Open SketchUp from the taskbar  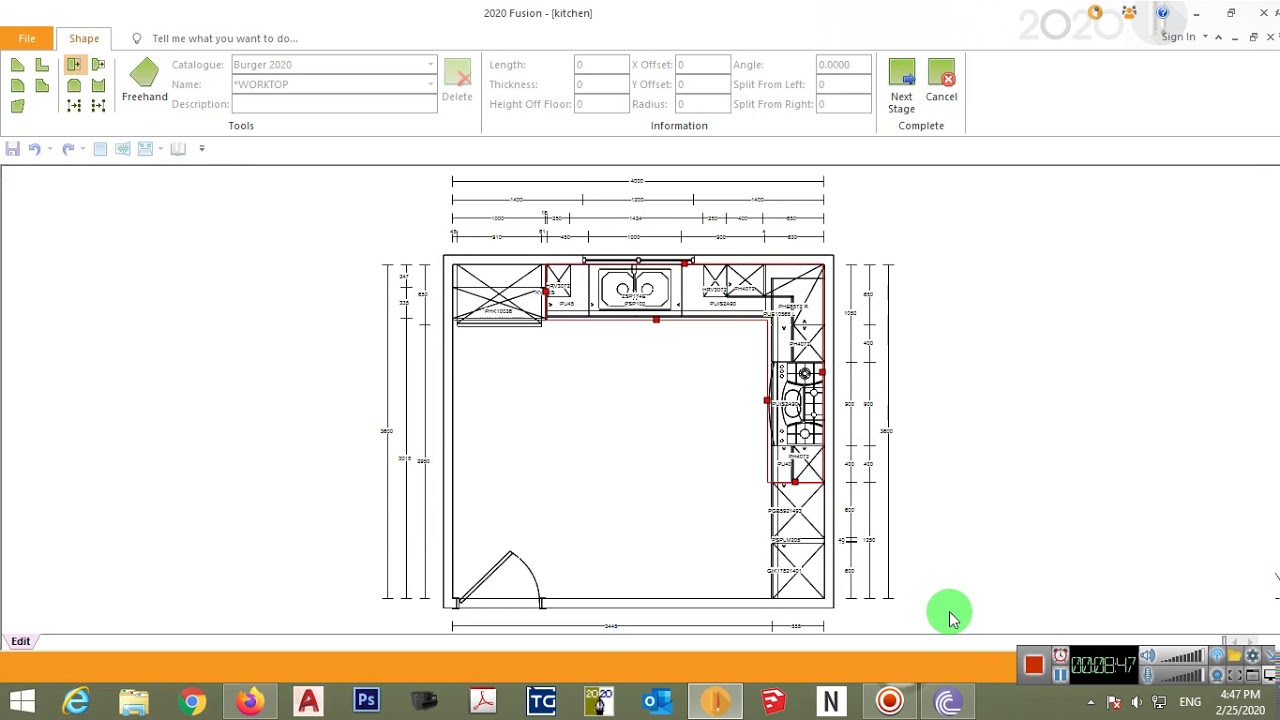(773, 701)
